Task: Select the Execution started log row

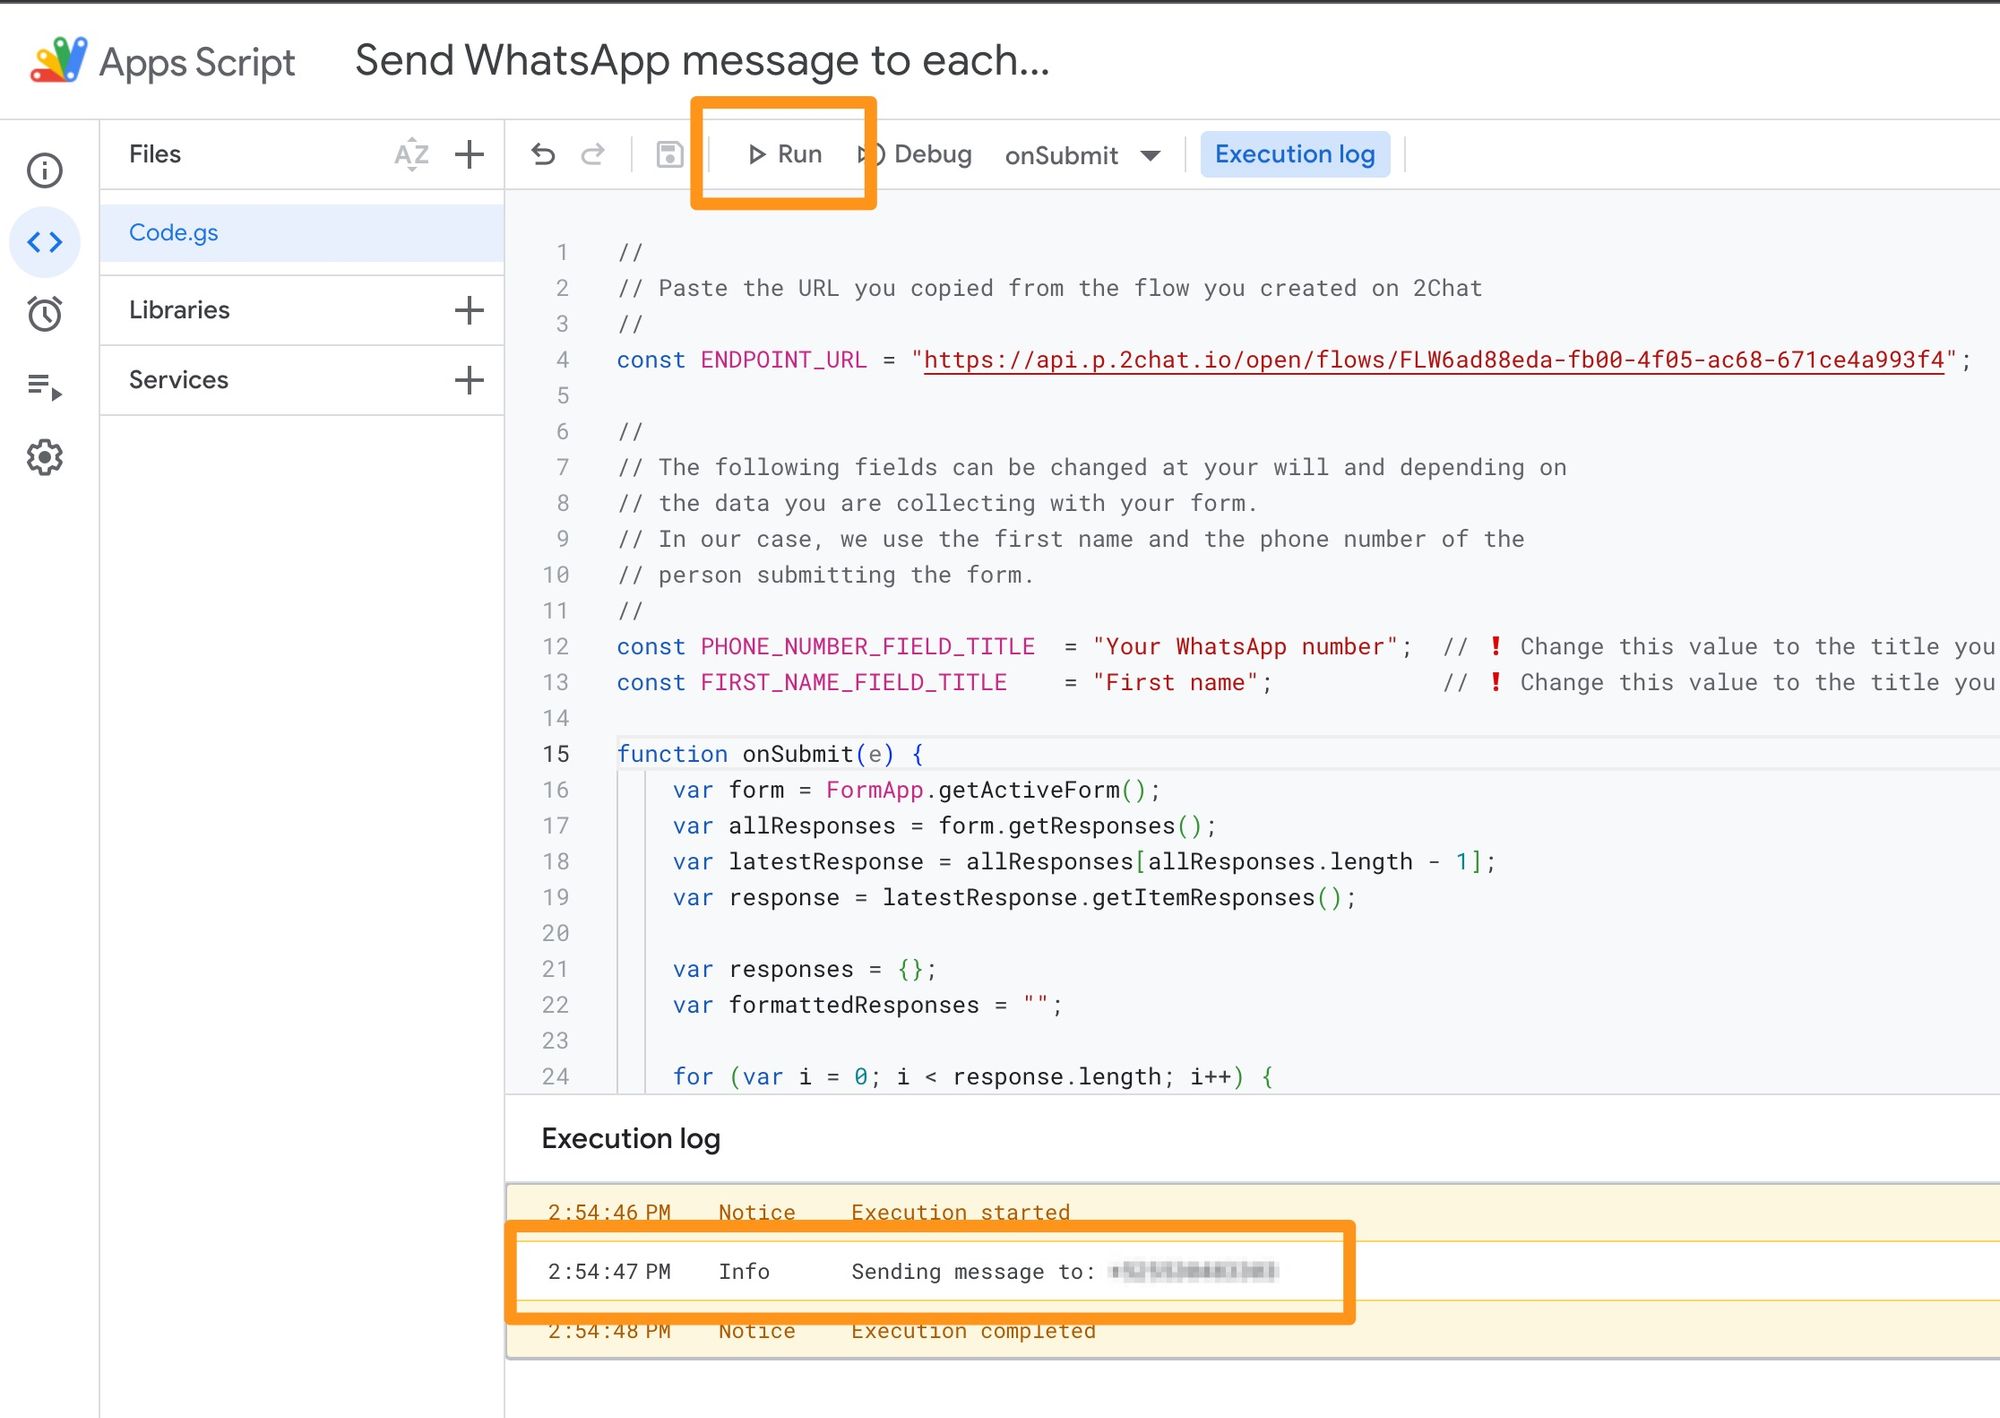Action: coord(1253,1213)
